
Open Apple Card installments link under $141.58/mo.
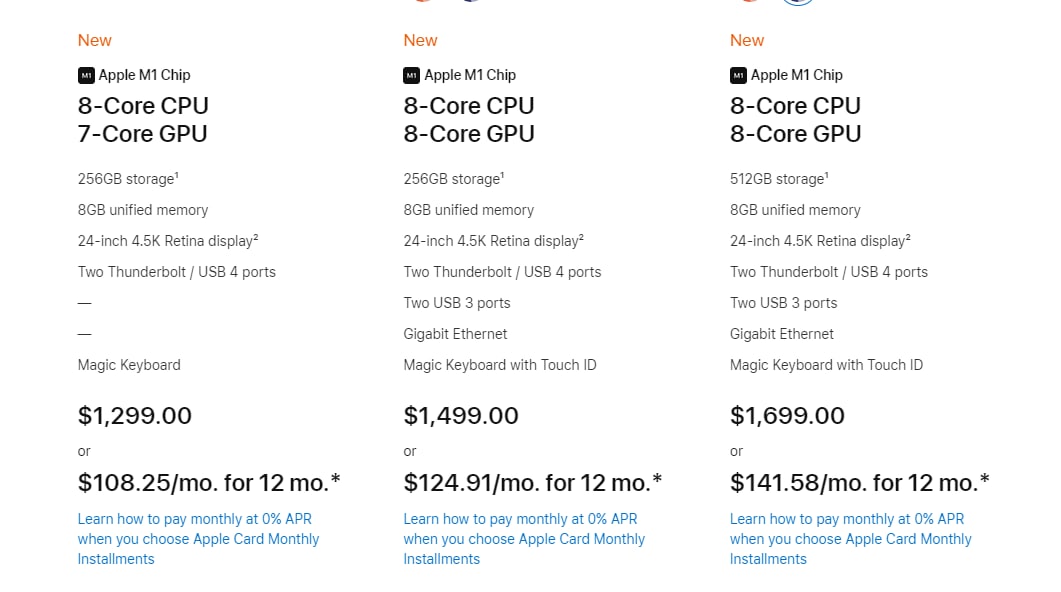click(x=851, y=539)
